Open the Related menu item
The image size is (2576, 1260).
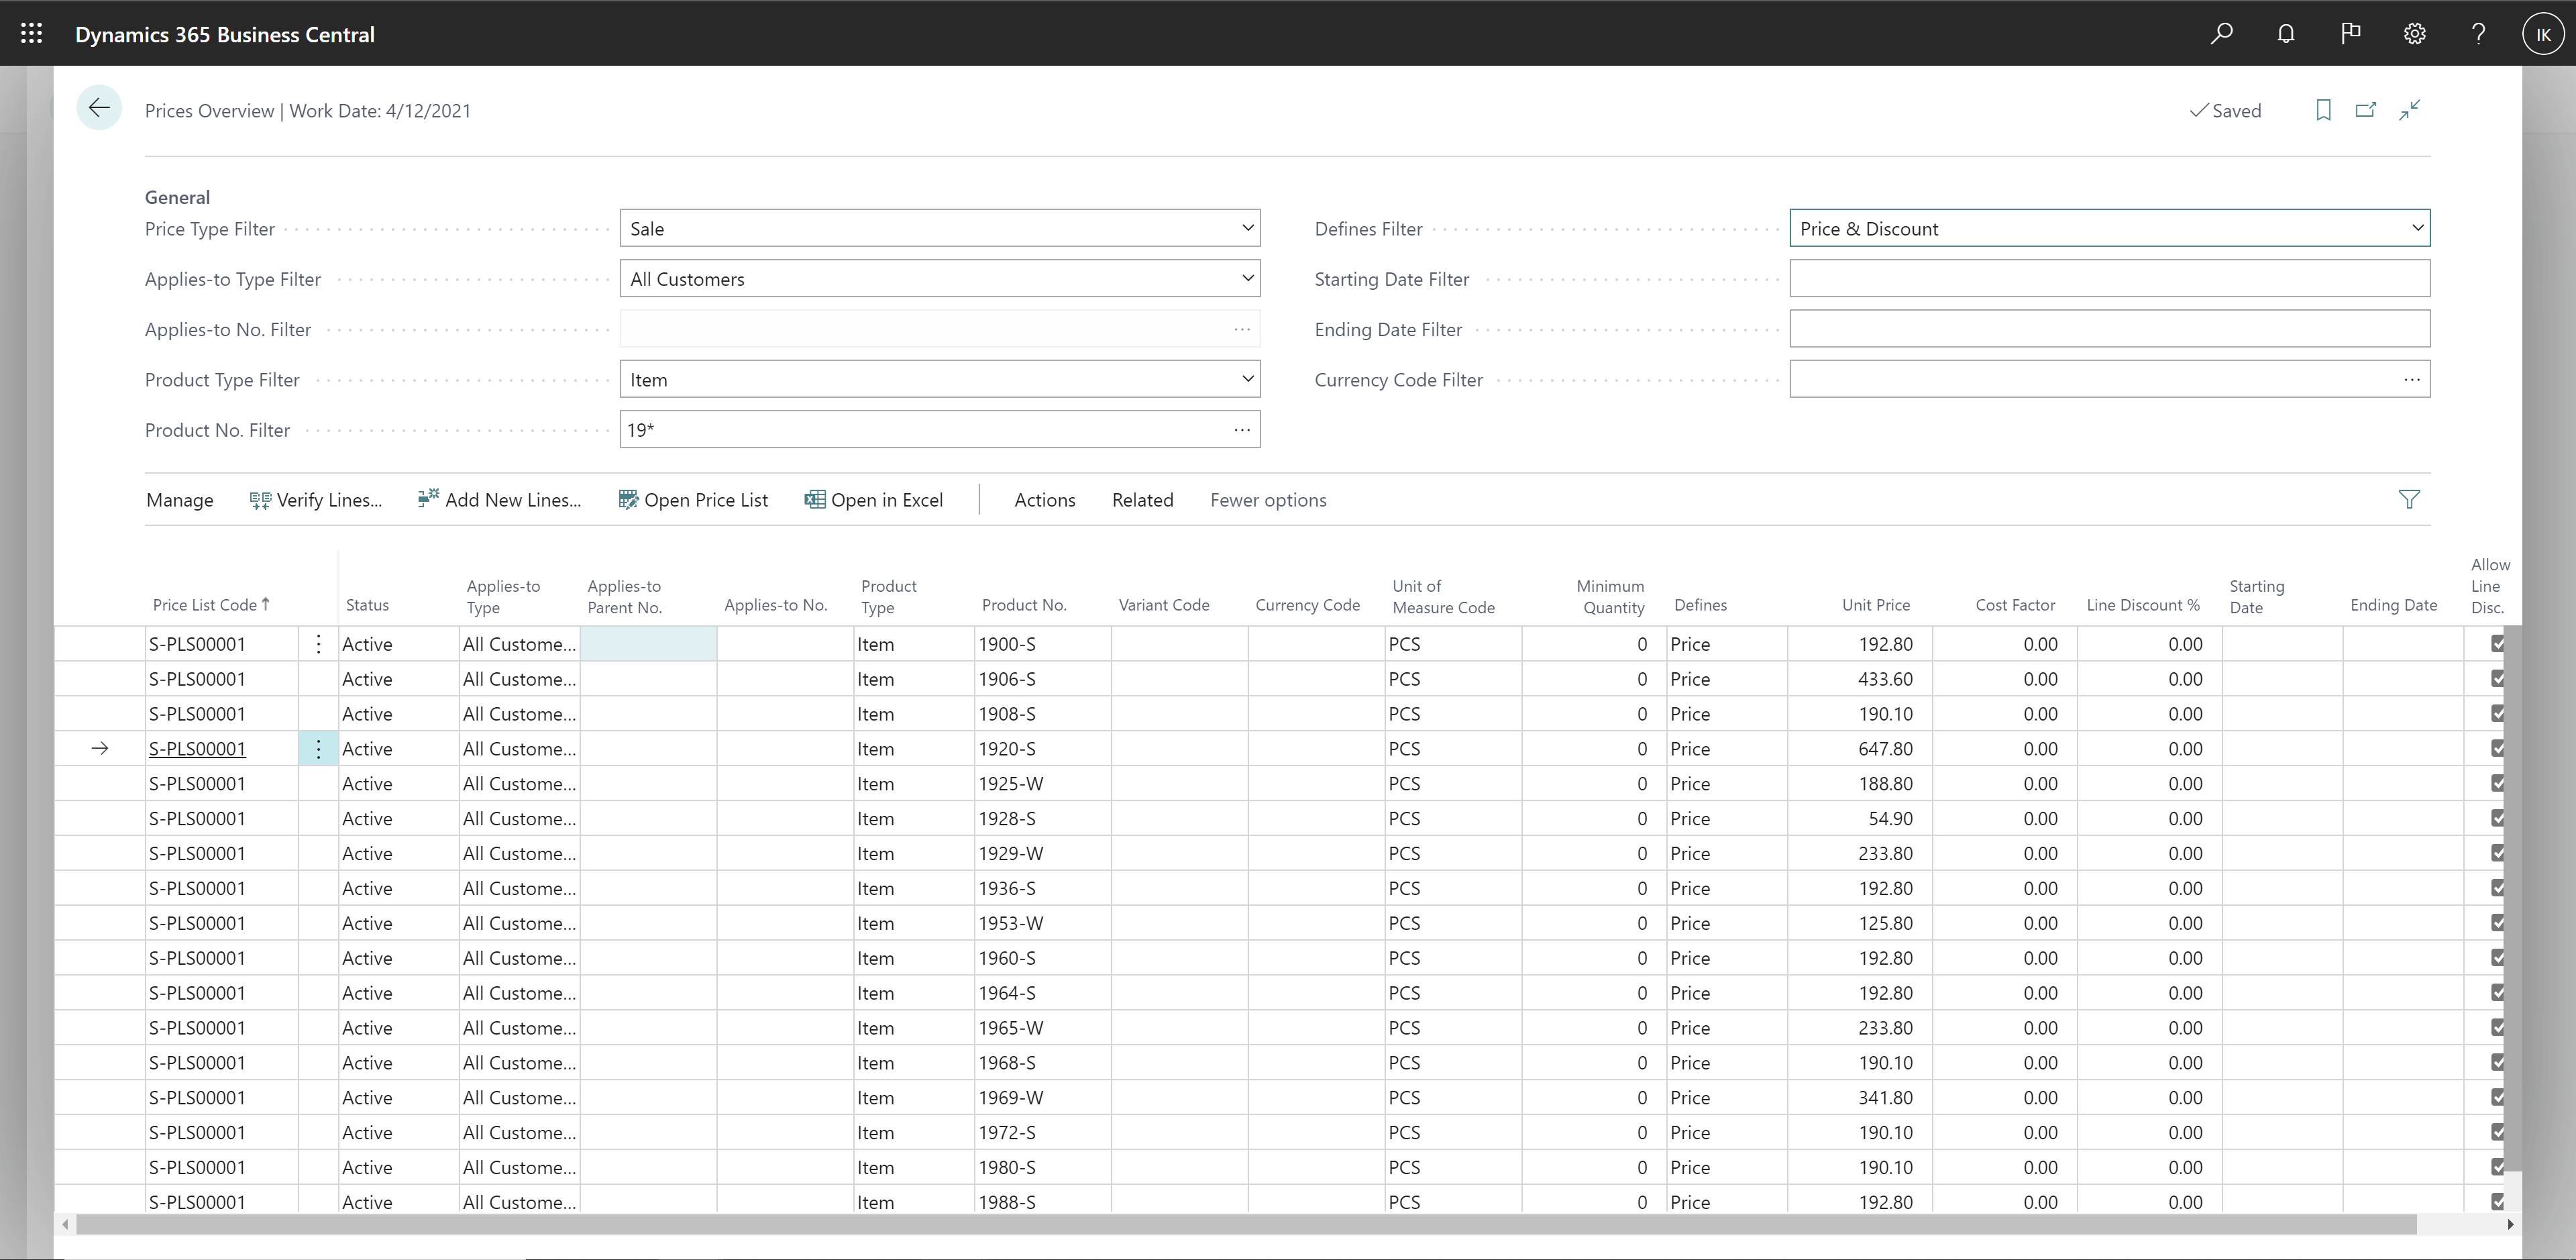coord(1142,499)
